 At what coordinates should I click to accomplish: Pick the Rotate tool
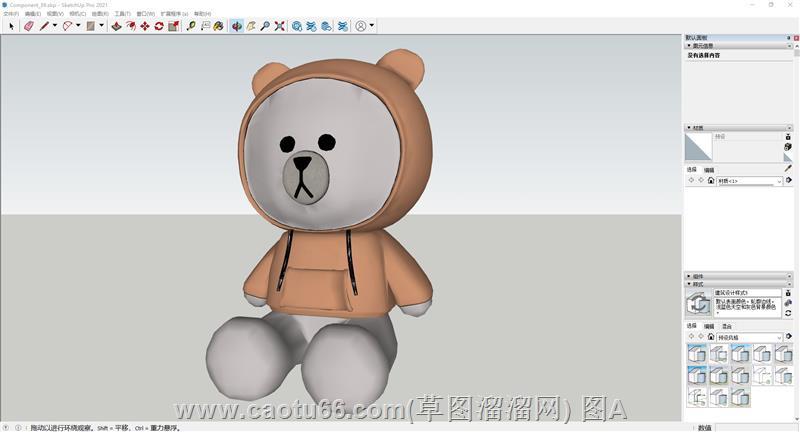point(159,26)
